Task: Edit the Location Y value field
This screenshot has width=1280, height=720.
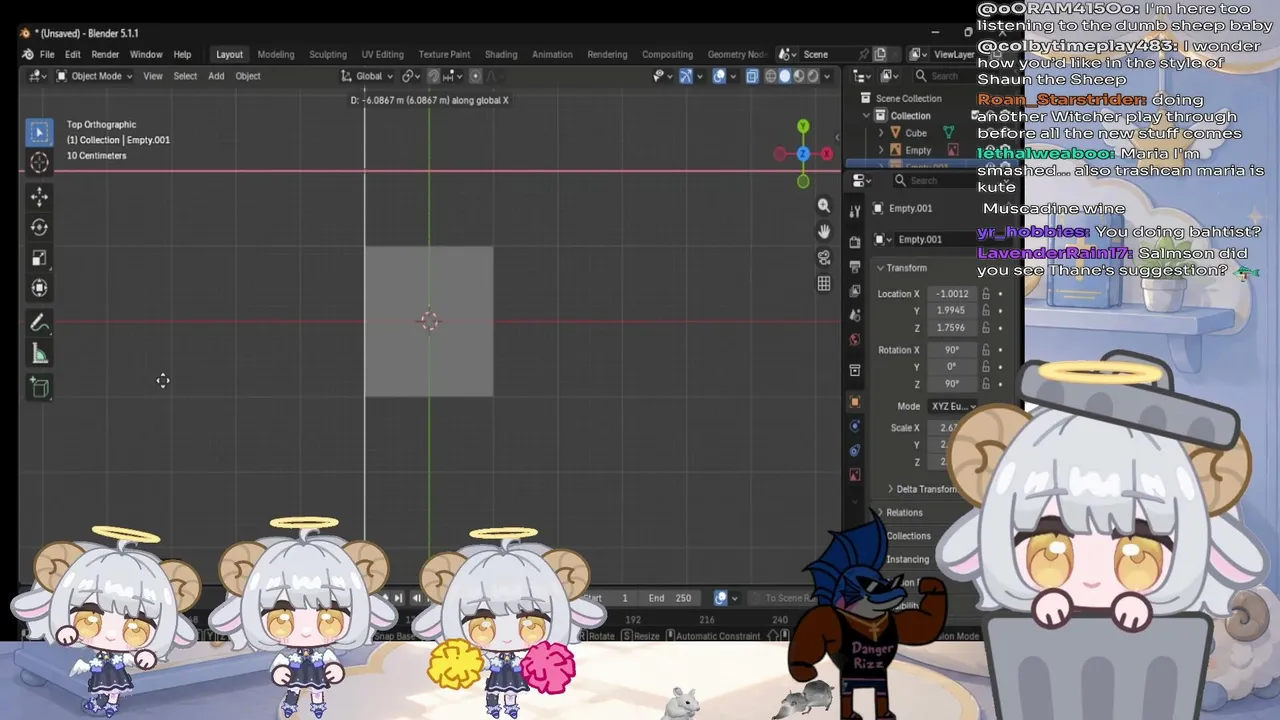Action: pos(951,310)
